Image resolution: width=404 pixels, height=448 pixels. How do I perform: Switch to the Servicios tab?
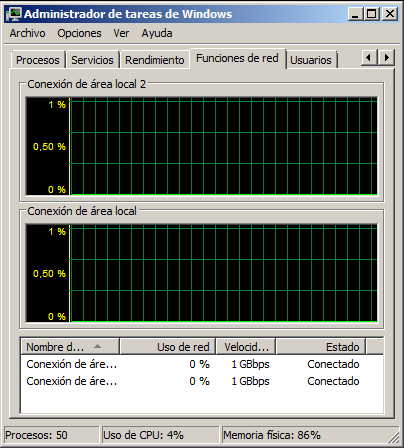click(92, 60)
